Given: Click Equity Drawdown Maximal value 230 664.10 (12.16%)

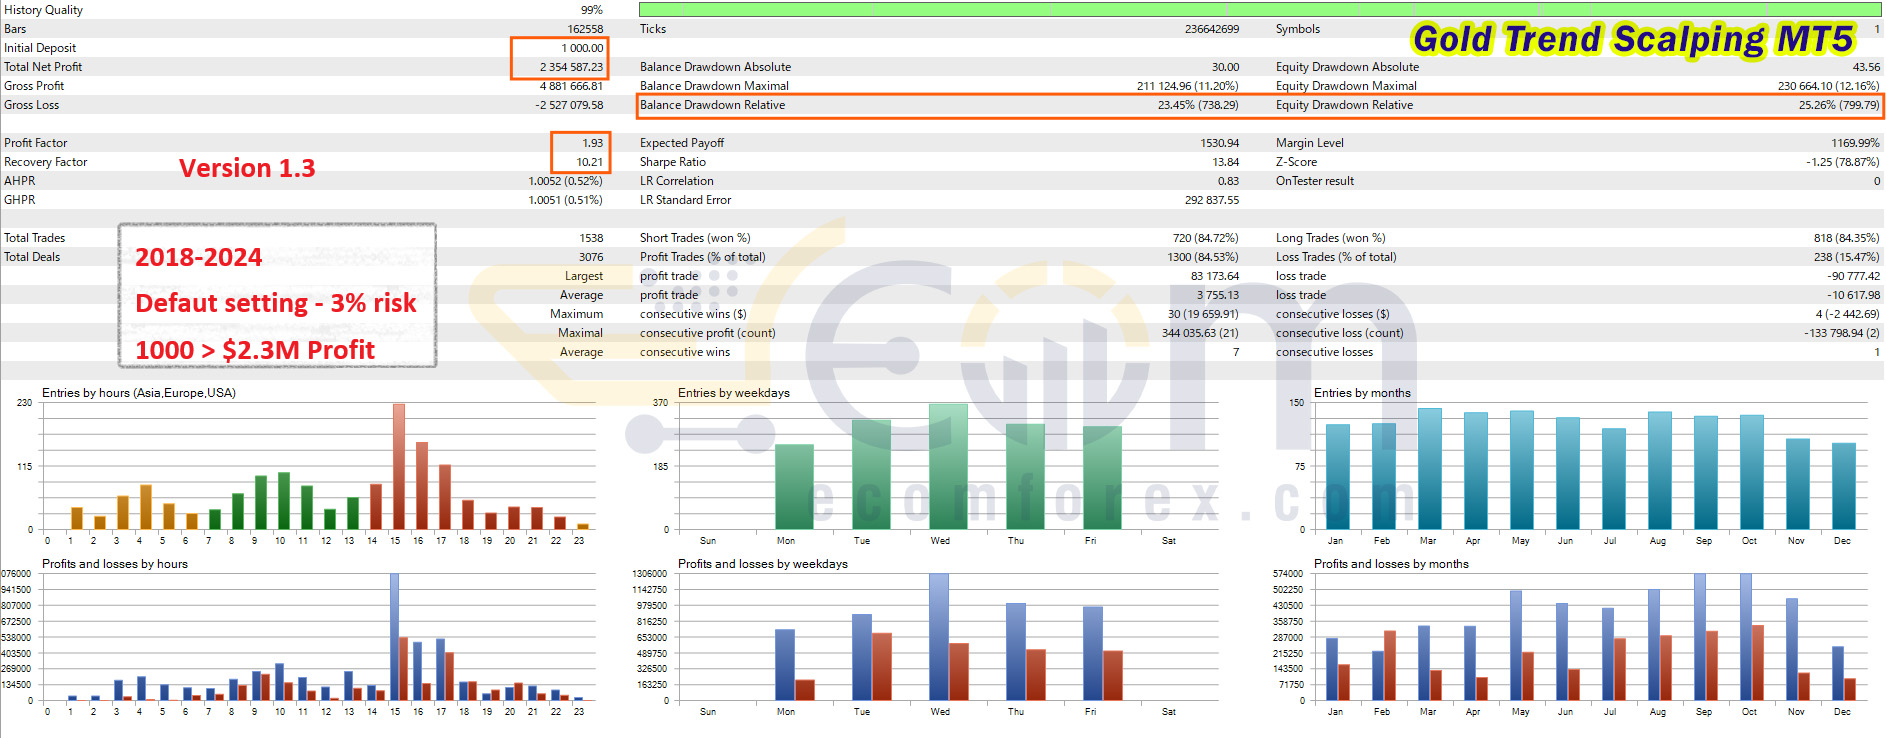Looking at the screenshot, I should 1829,86.
